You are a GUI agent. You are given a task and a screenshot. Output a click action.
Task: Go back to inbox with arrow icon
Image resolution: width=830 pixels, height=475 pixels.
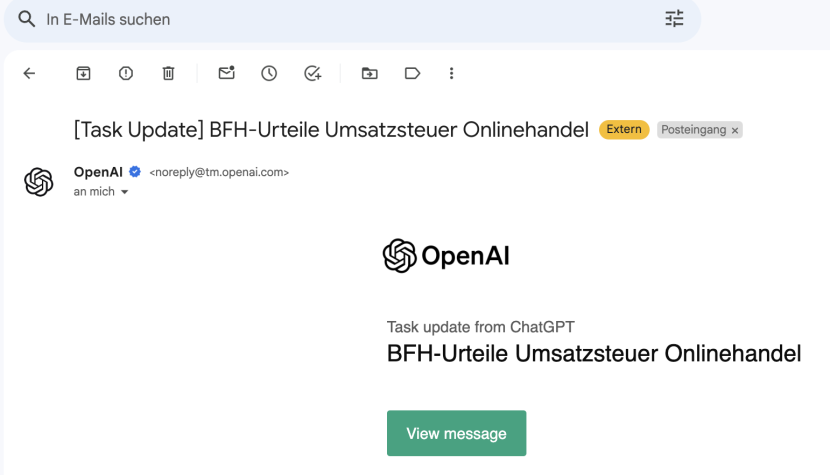point(29,73)
